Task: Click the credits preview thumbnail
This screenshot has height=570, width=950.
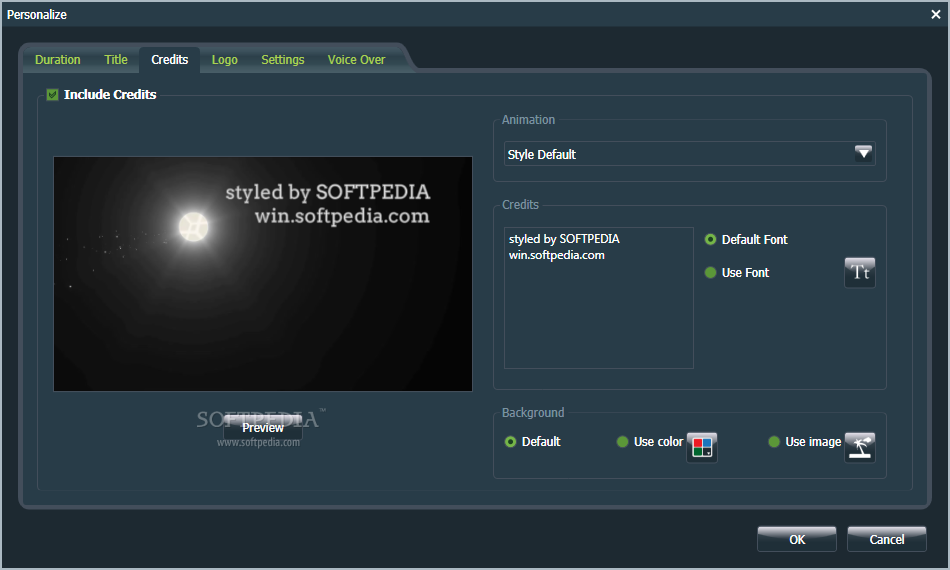Action: tap(263, 274)
